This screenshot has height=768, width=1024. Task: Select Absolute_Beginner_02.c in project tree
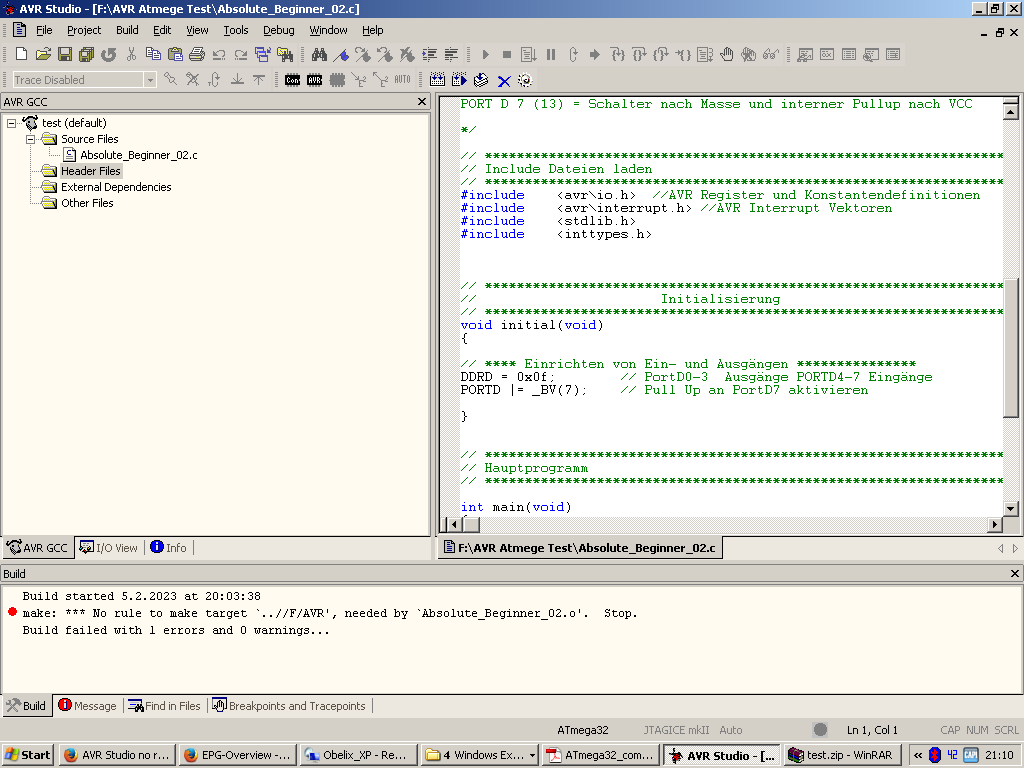click(138, 155)
